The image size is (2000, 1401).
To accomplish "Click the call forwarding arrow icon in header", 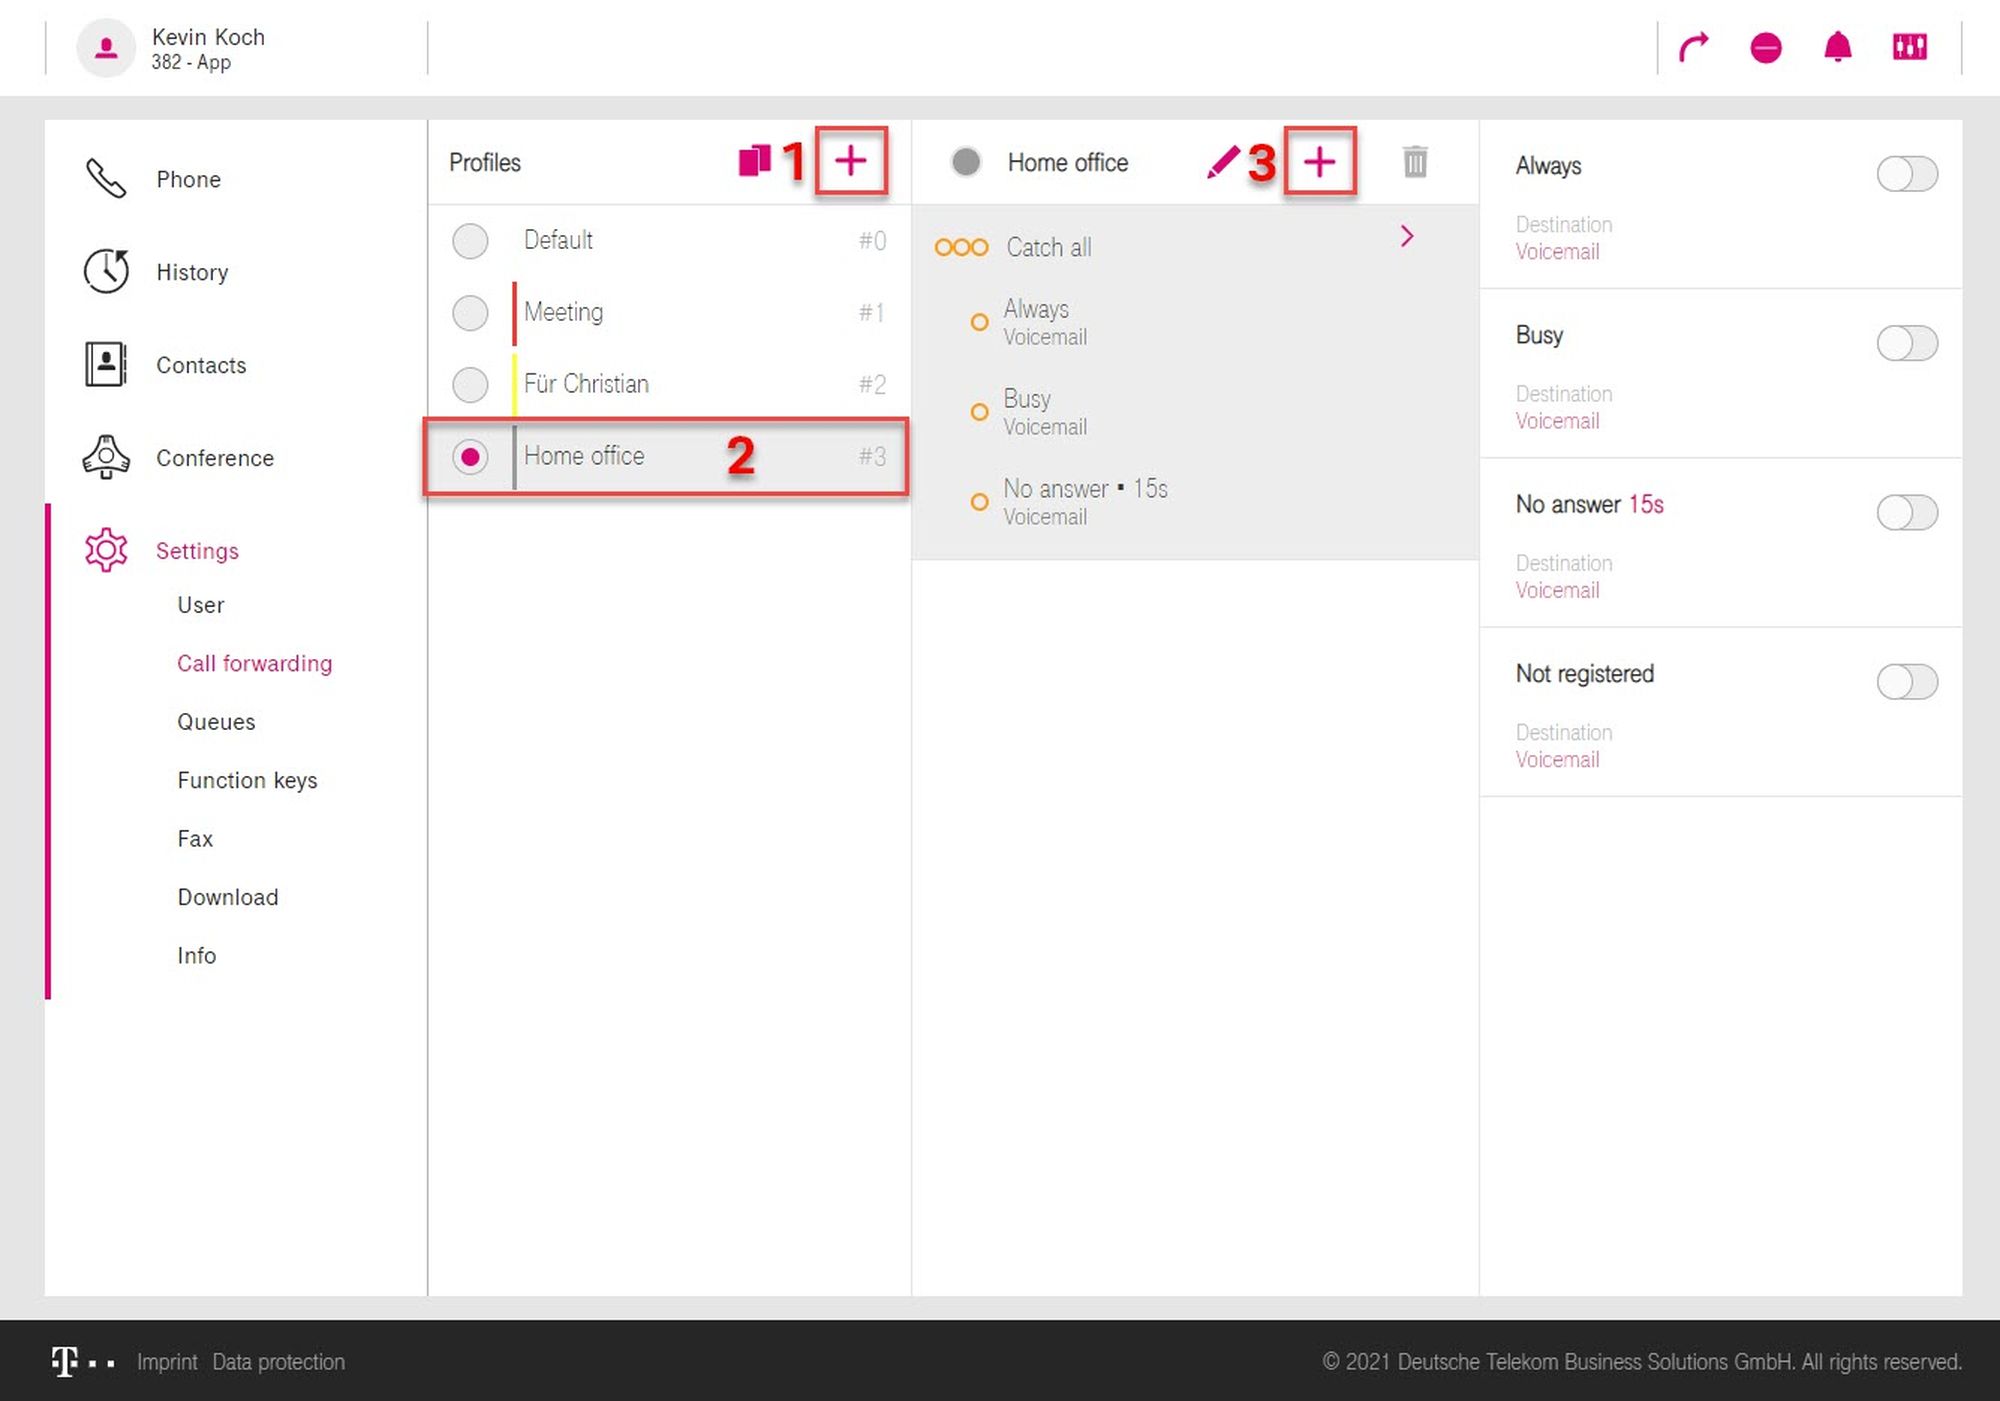I will pos(1693,47).
